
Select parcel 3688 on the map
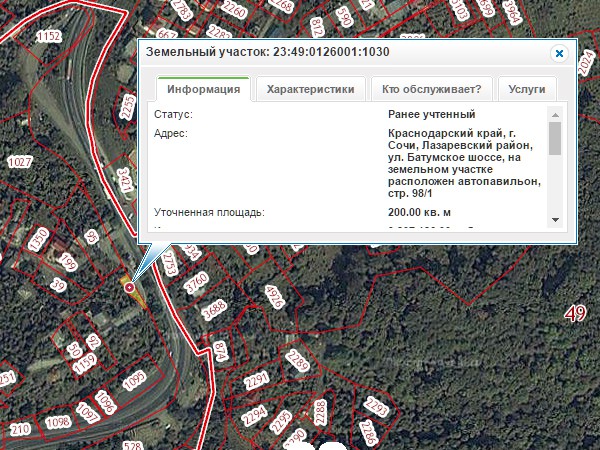pos(214,310)
